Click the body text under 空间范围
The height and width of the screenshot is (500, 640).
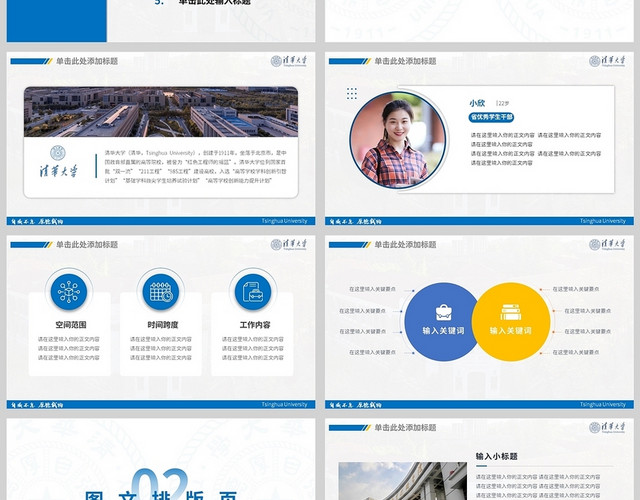(69, 348)
